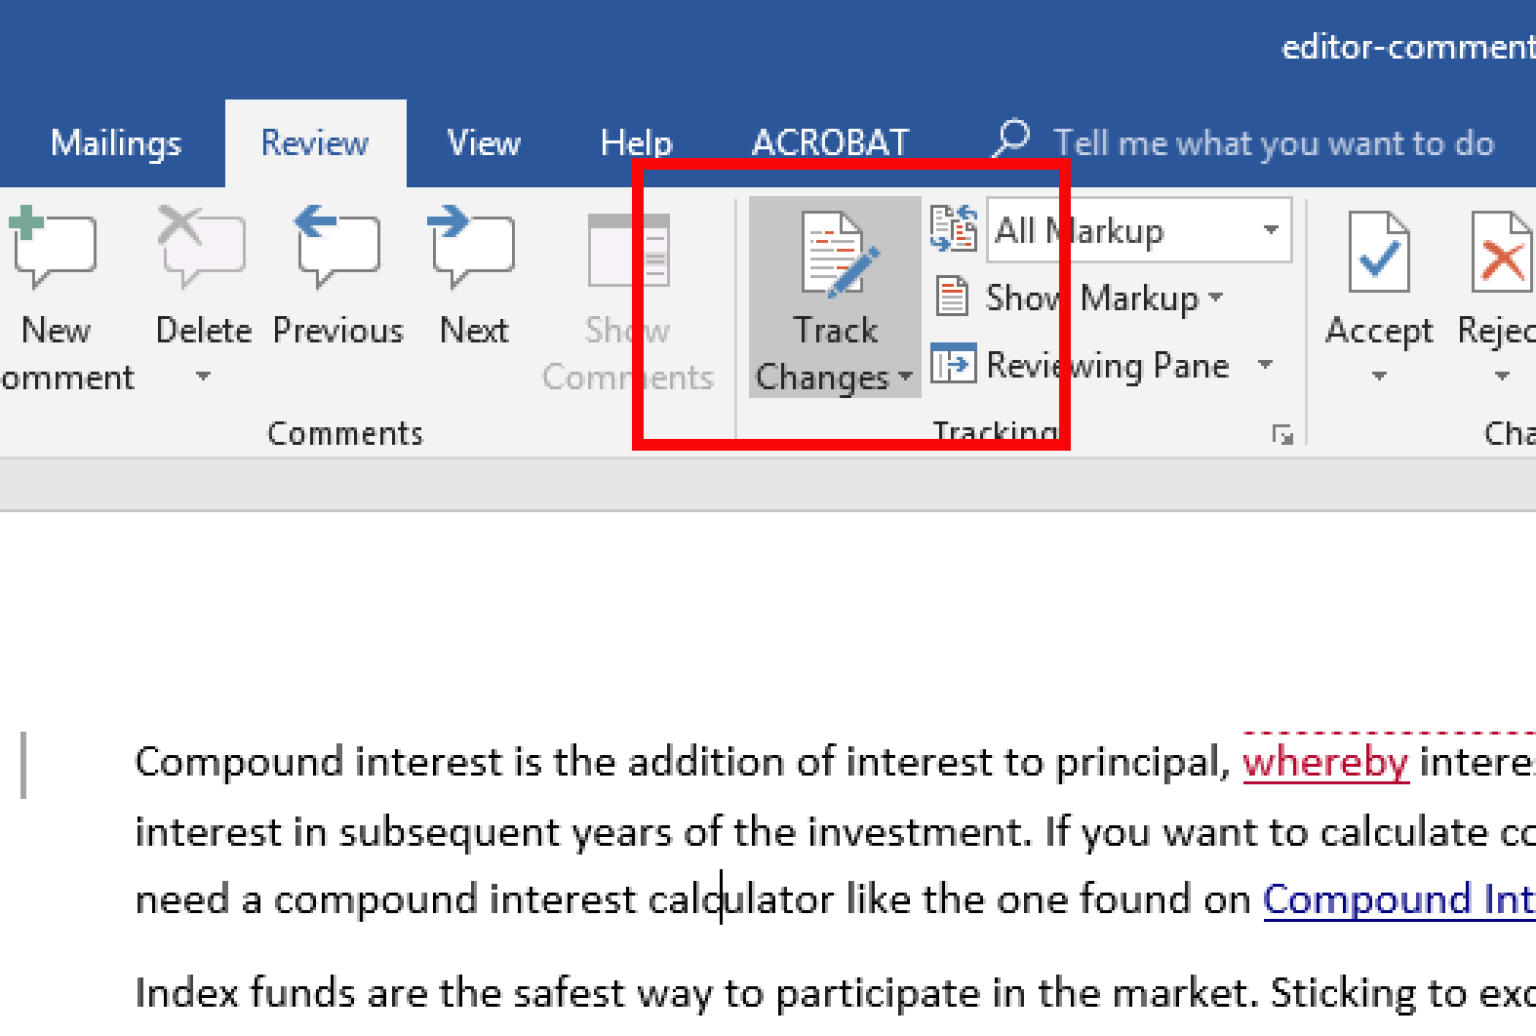
Task: Create a New Comment
Action: pyautogui.click(x=55, y=290)
